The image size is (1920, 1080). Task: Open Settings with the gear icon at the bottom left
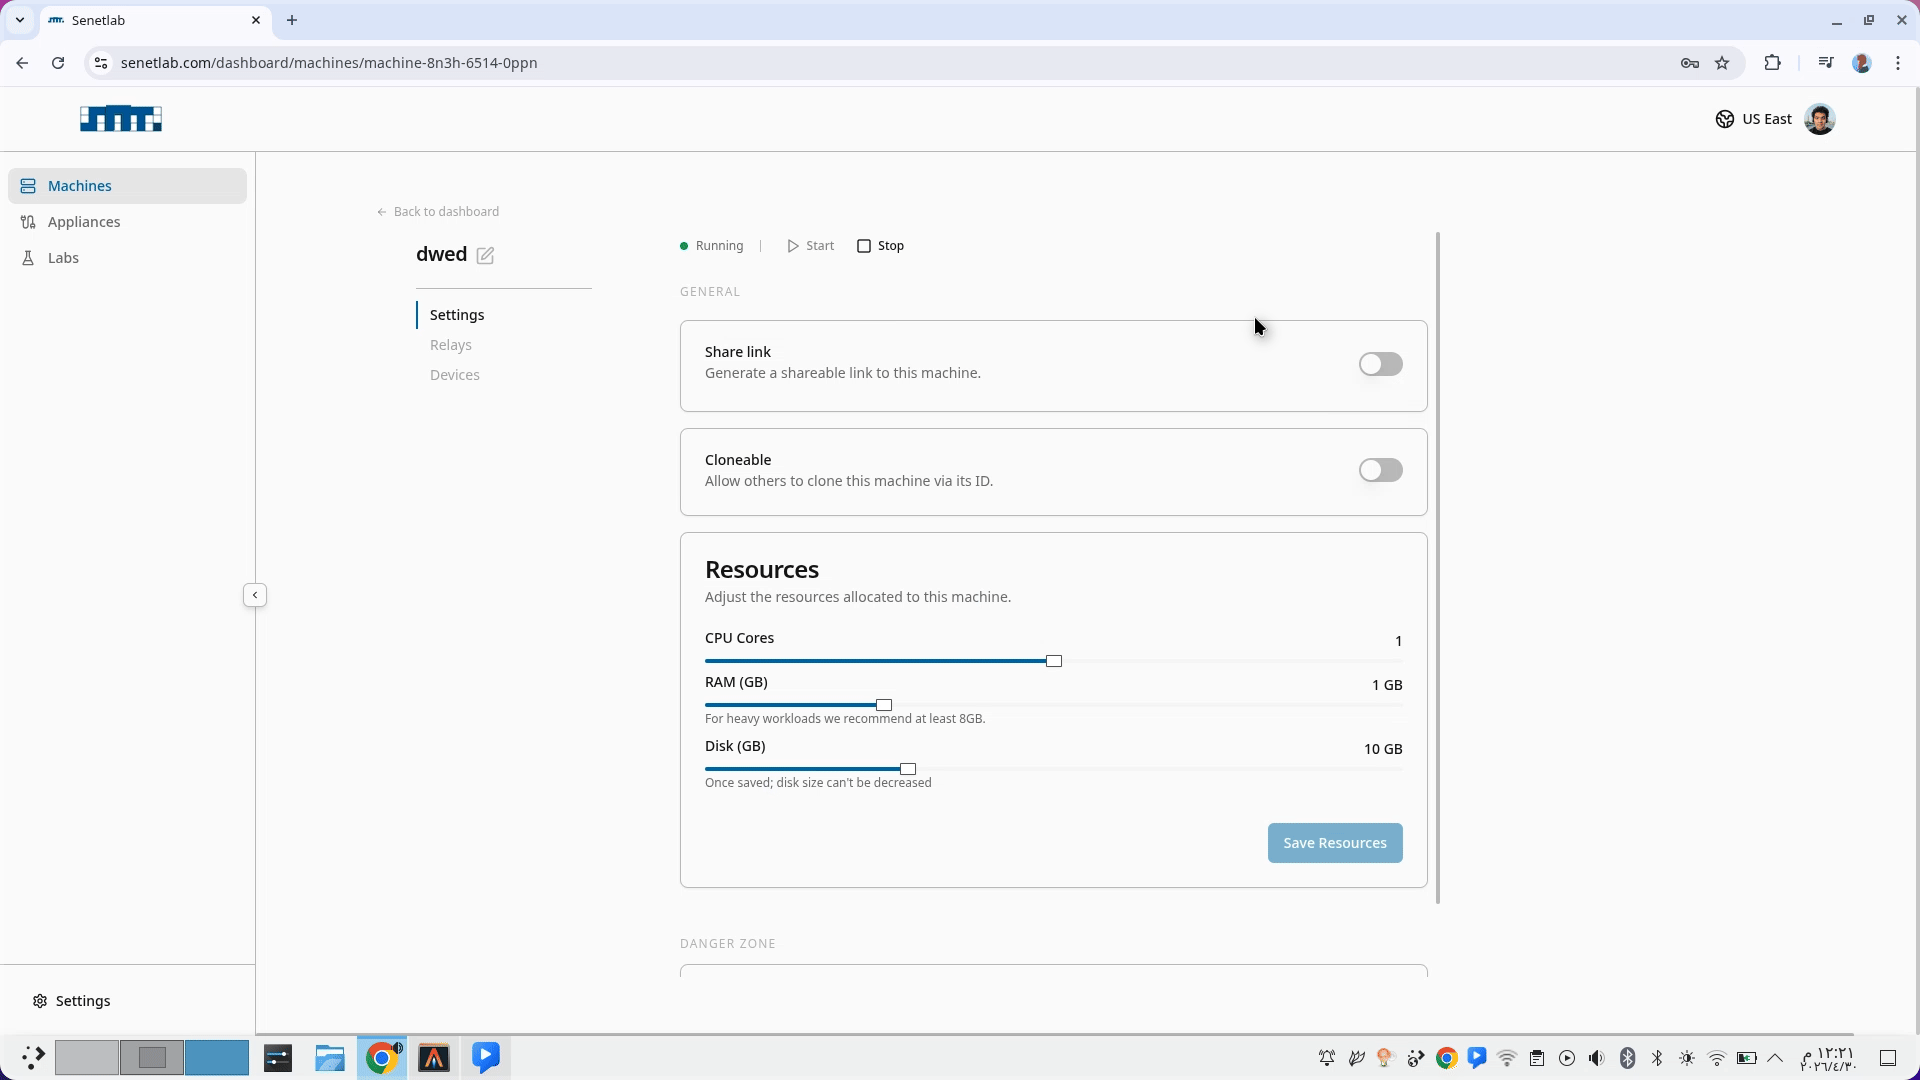[x=71, y=1001]
